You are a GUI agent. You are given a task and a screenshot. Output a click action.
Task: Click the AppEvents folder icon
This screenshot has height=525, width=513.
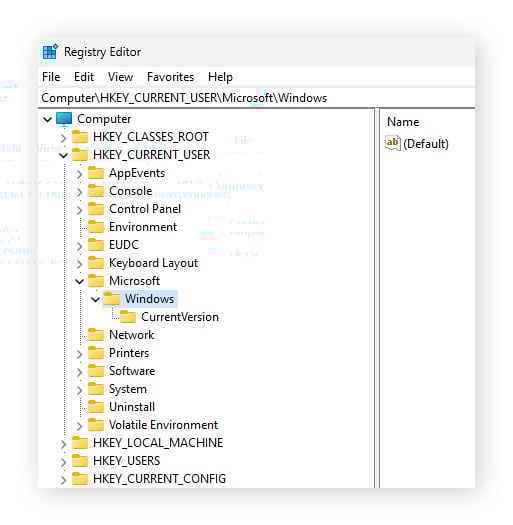point(96,173)
